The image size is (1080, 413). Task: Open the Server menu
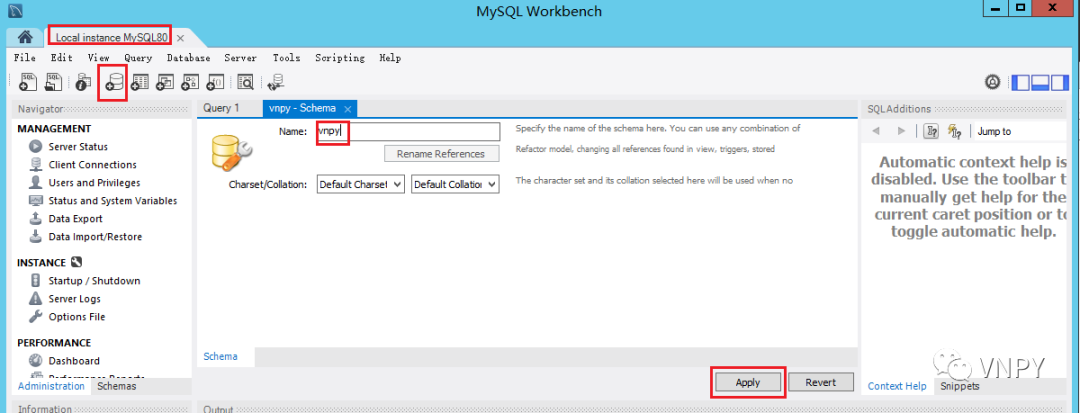coord(240,58)
